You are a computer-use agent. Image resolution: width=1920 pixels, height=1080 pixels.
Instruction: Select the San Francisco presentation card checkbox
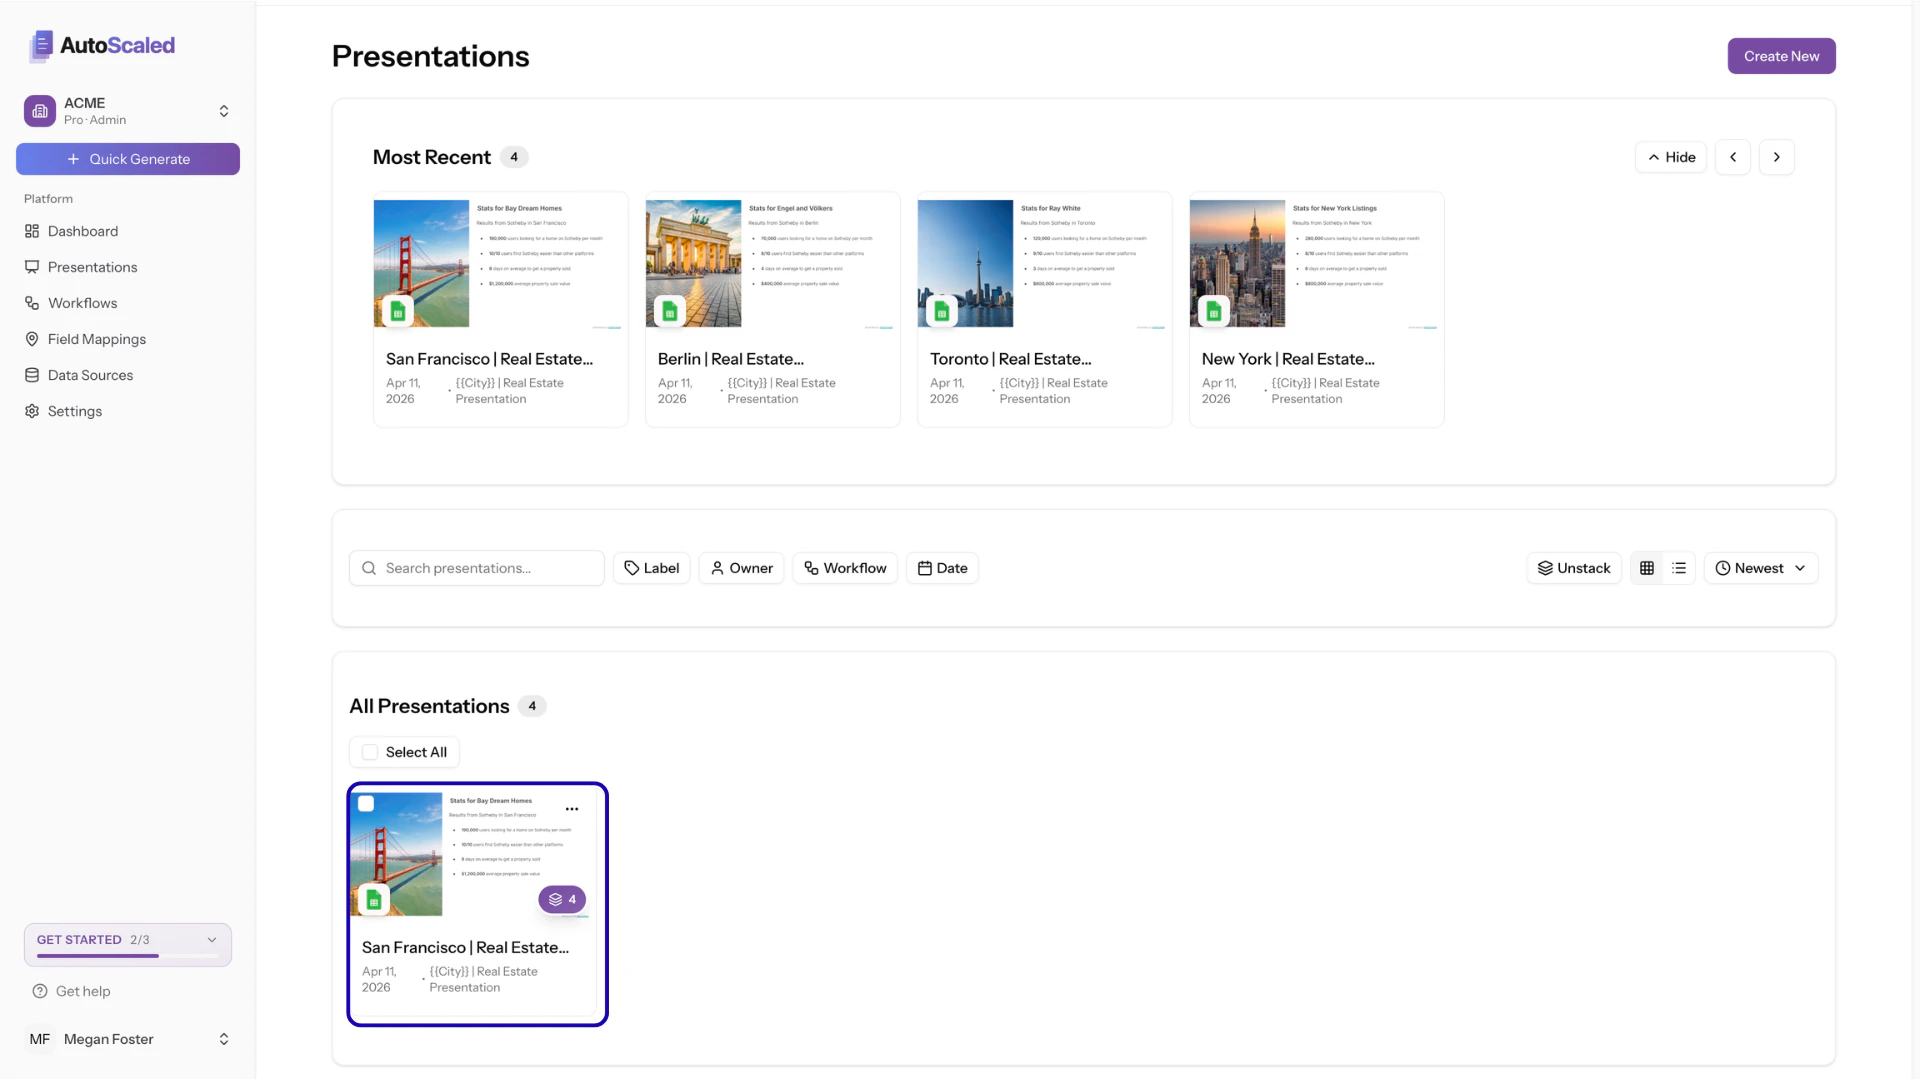click(x=367, y=803)
